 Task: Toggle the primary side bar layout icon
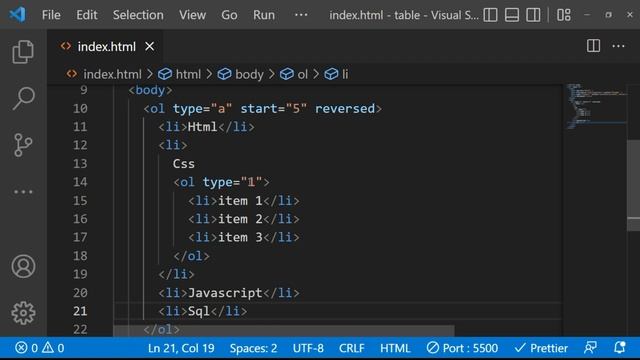(490, 15)
